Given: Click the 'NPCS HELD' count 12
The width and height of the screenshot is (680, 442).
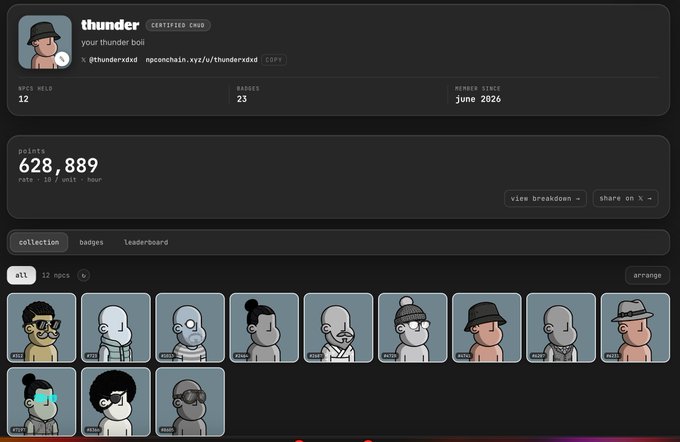Looking at the screenshot, I should (x=23, y=99).
